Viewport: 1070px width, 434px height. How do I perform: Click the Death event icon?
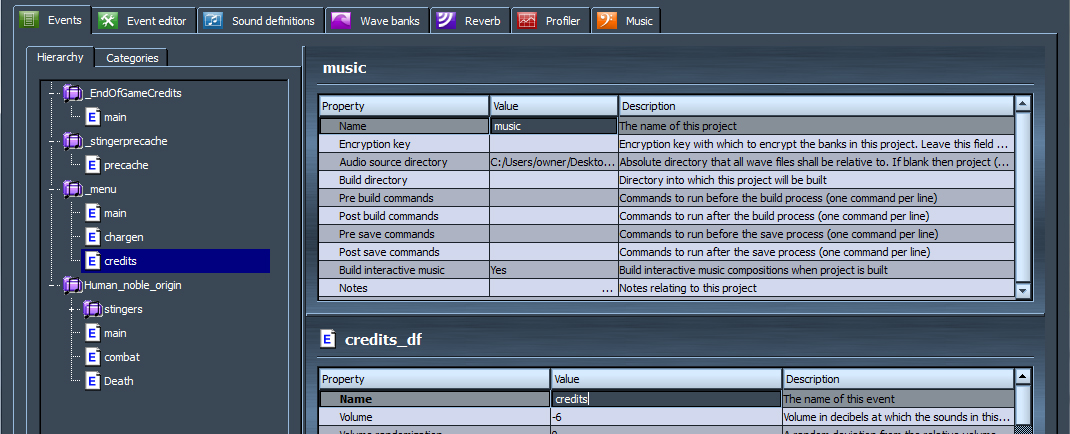pyautogui.click(x=92, y=381)
